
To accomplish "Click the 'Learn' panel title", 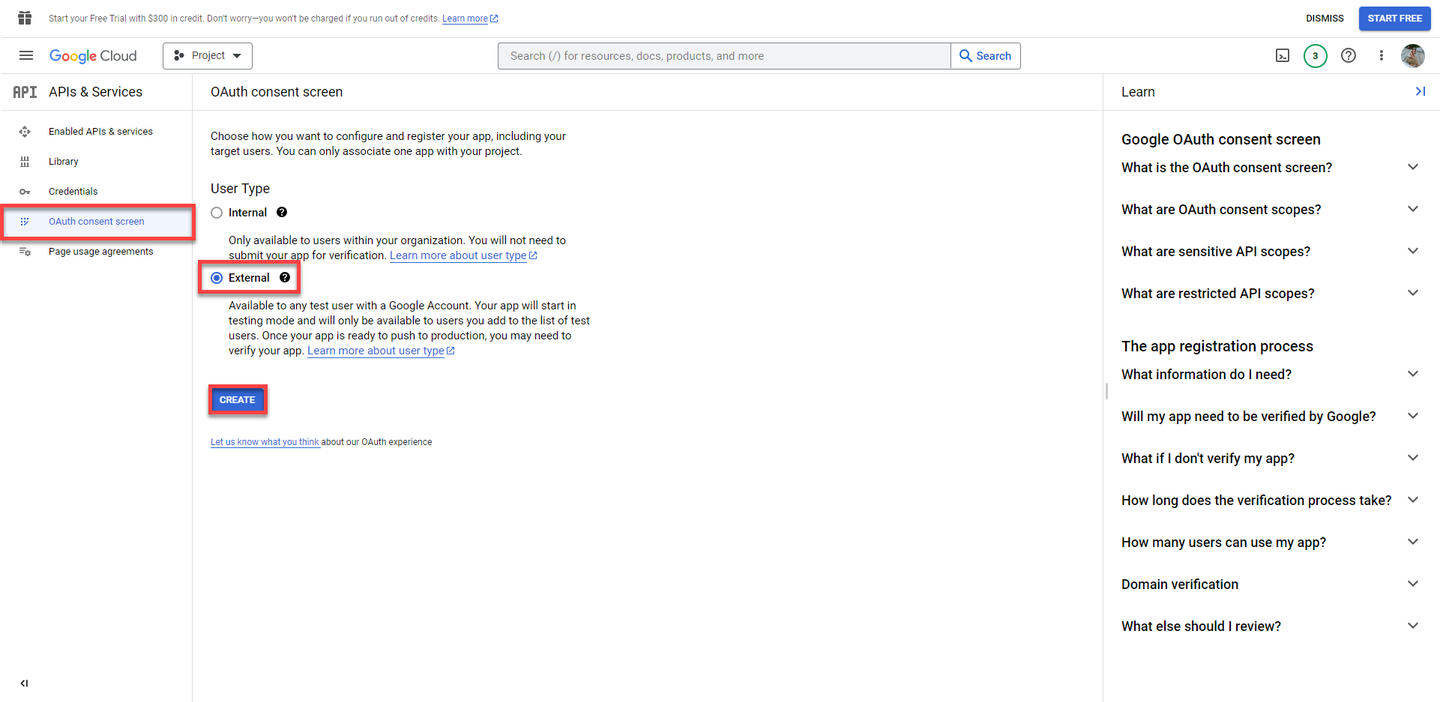I will coord(1138,92).
